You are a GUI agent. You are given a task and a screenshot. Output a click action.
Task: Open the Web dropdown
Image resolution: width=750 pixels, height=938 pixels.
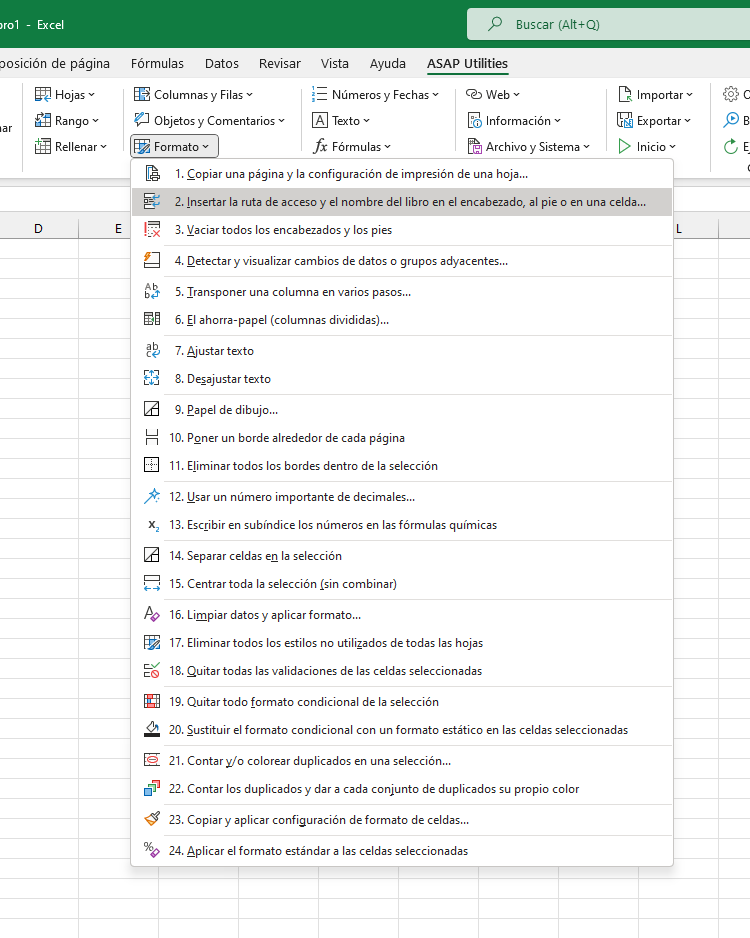(493, 95)
